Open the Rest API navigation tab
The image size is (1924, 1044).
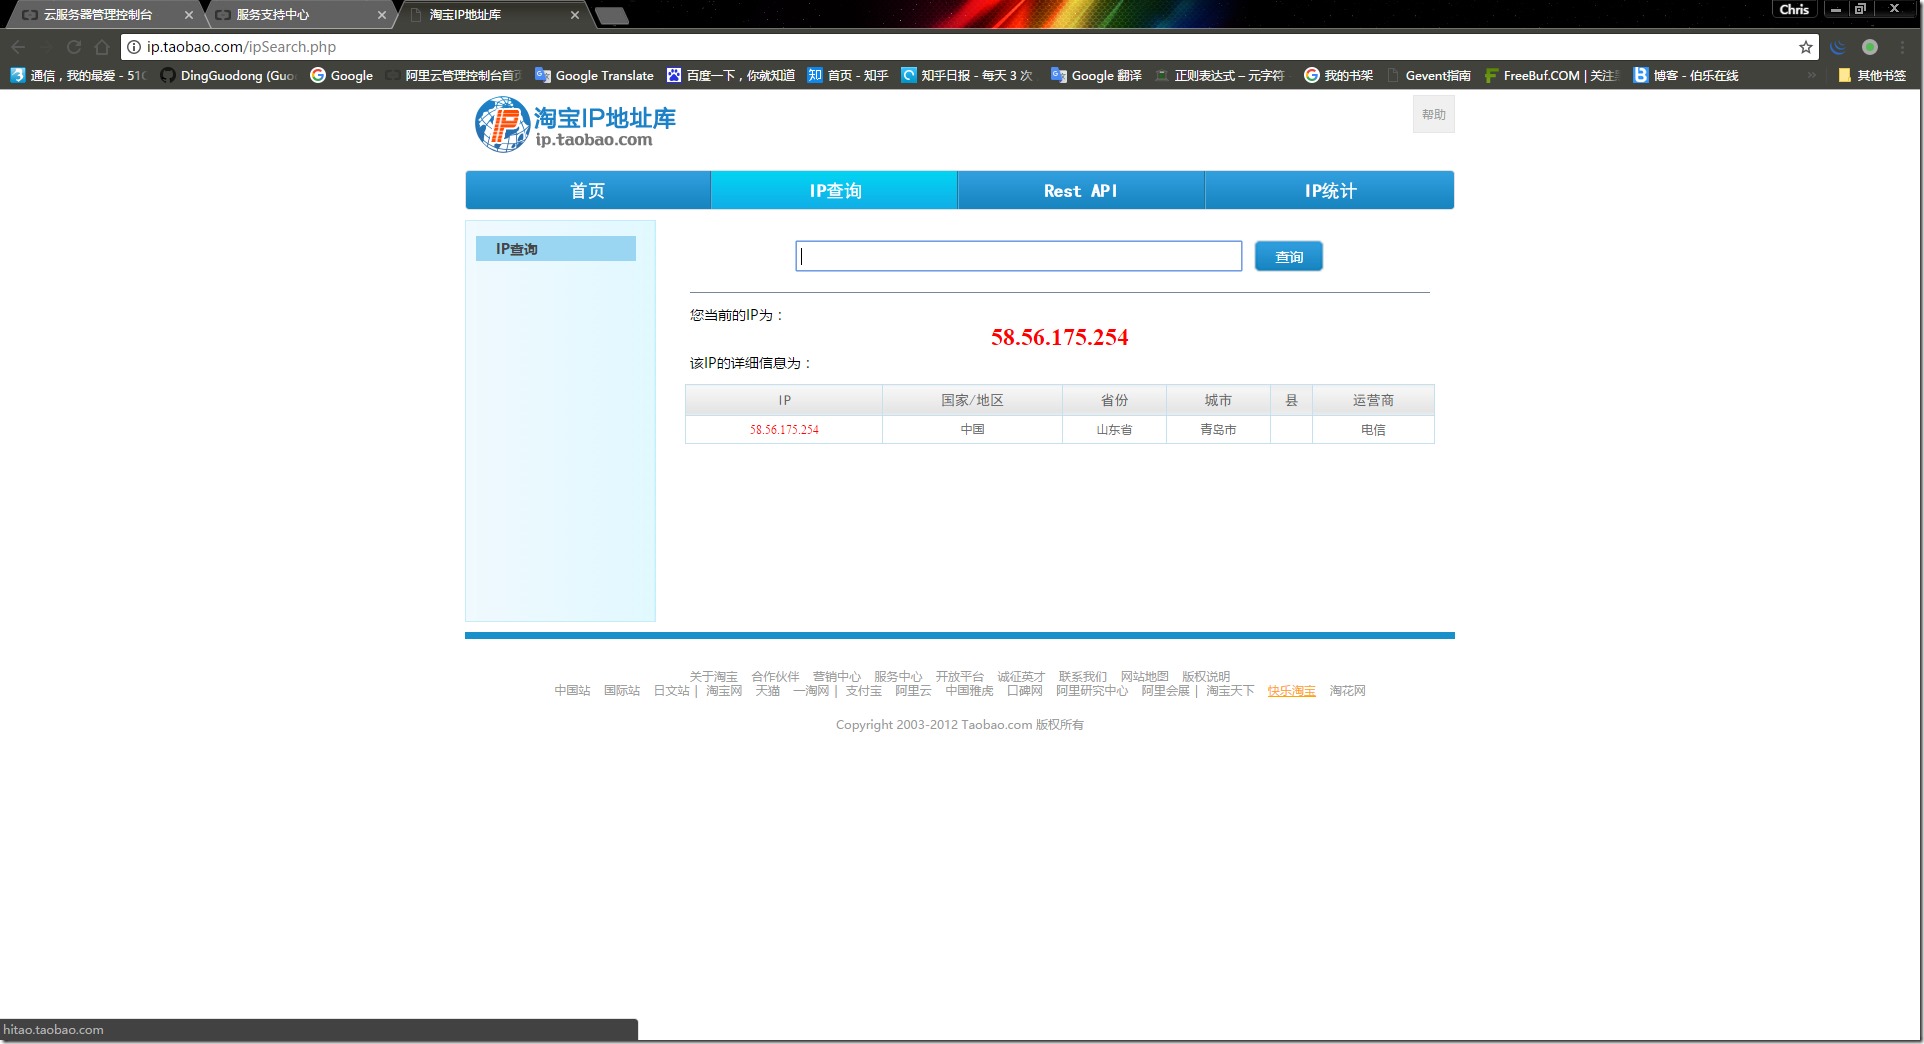pyautogui.click(x=1081, y=190)
